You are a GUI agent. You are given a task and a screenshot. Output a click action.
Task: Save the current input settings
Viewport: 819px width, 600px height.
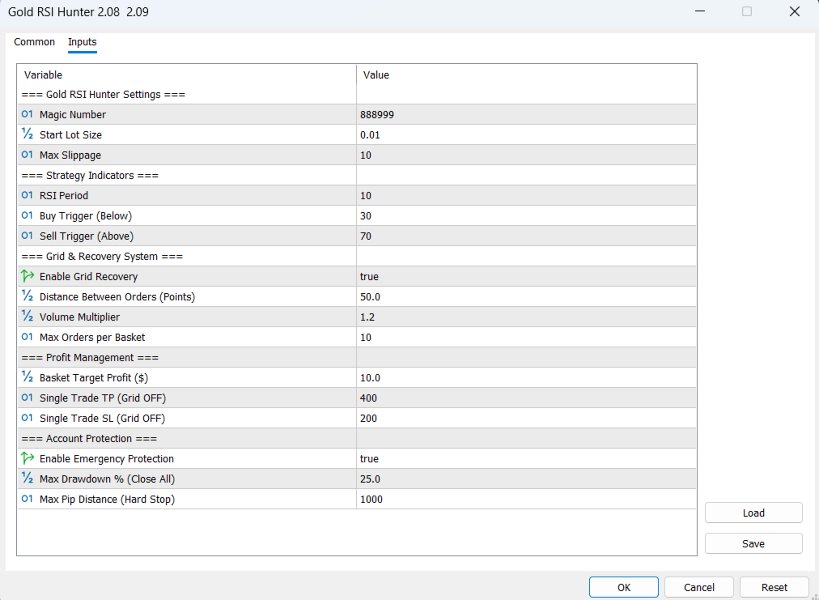pos(753,543)
